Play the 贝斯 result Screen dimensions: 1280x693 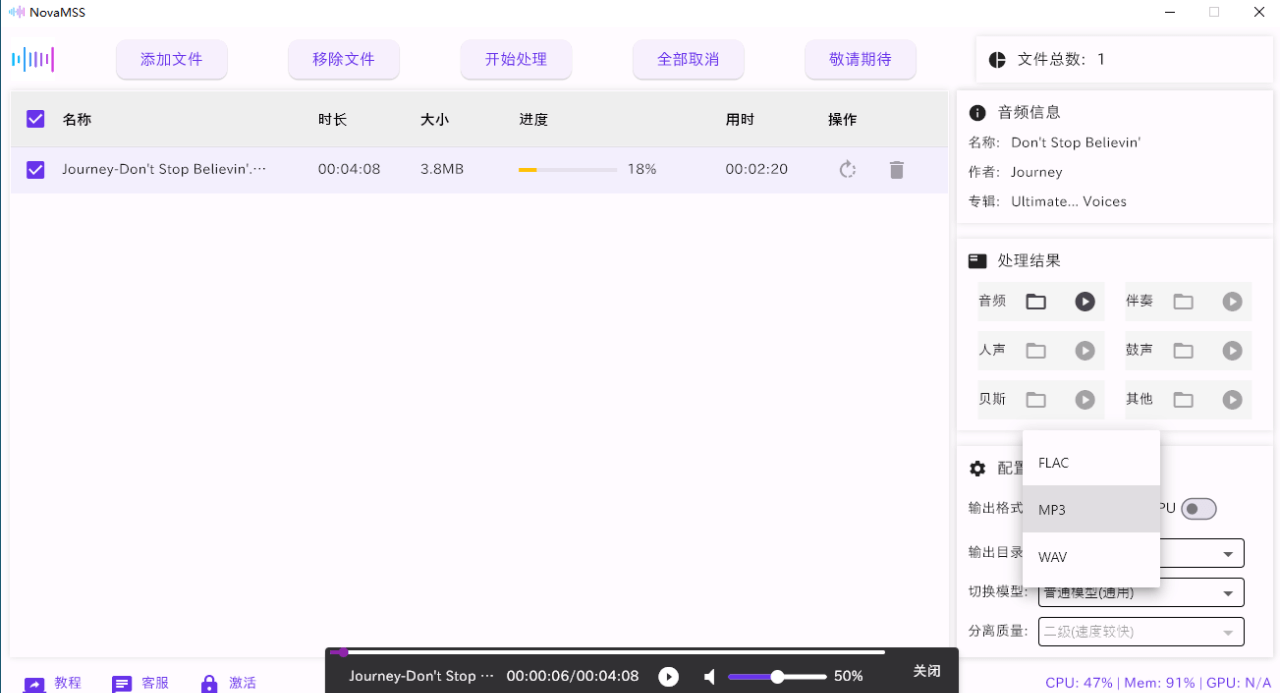point(1085,399)
